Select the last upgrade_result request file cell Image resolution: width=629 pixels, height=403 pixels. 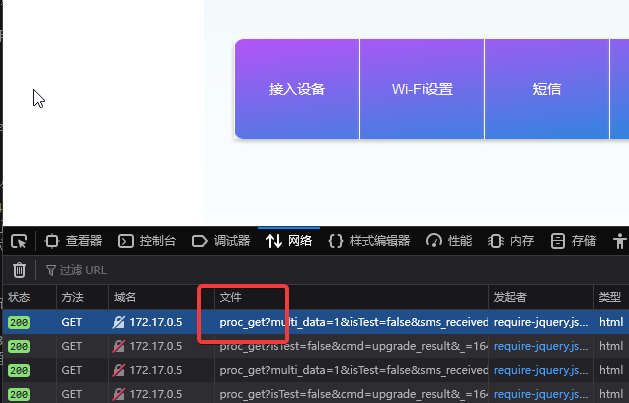pyautogui.click(x=353, y=394)
